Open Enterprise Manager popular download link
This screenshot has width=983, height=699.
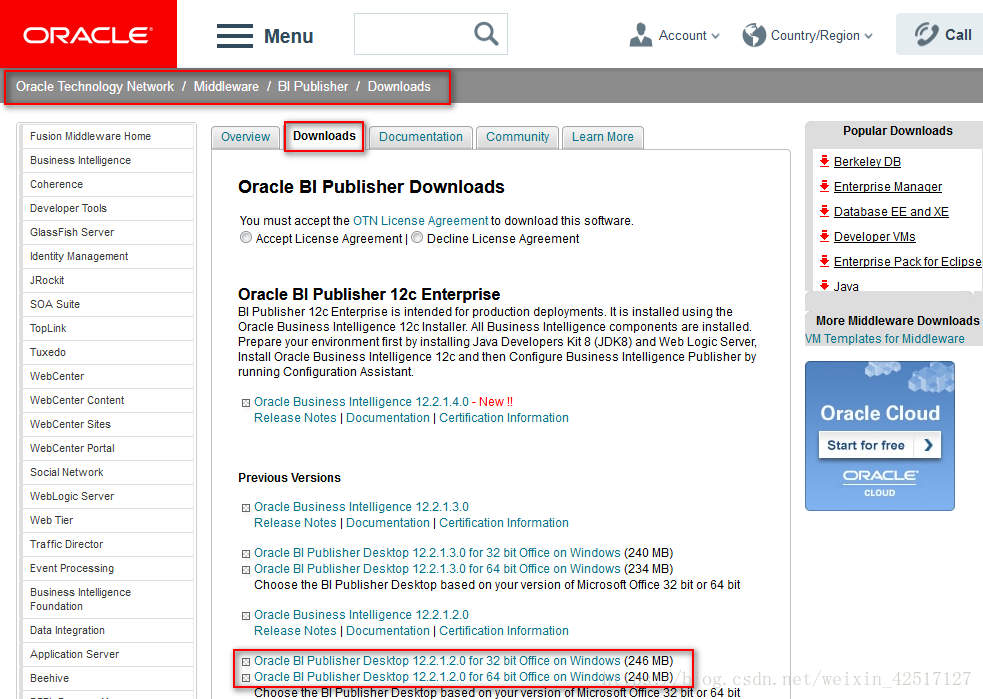pyautogui.click(x=888, y=187)
